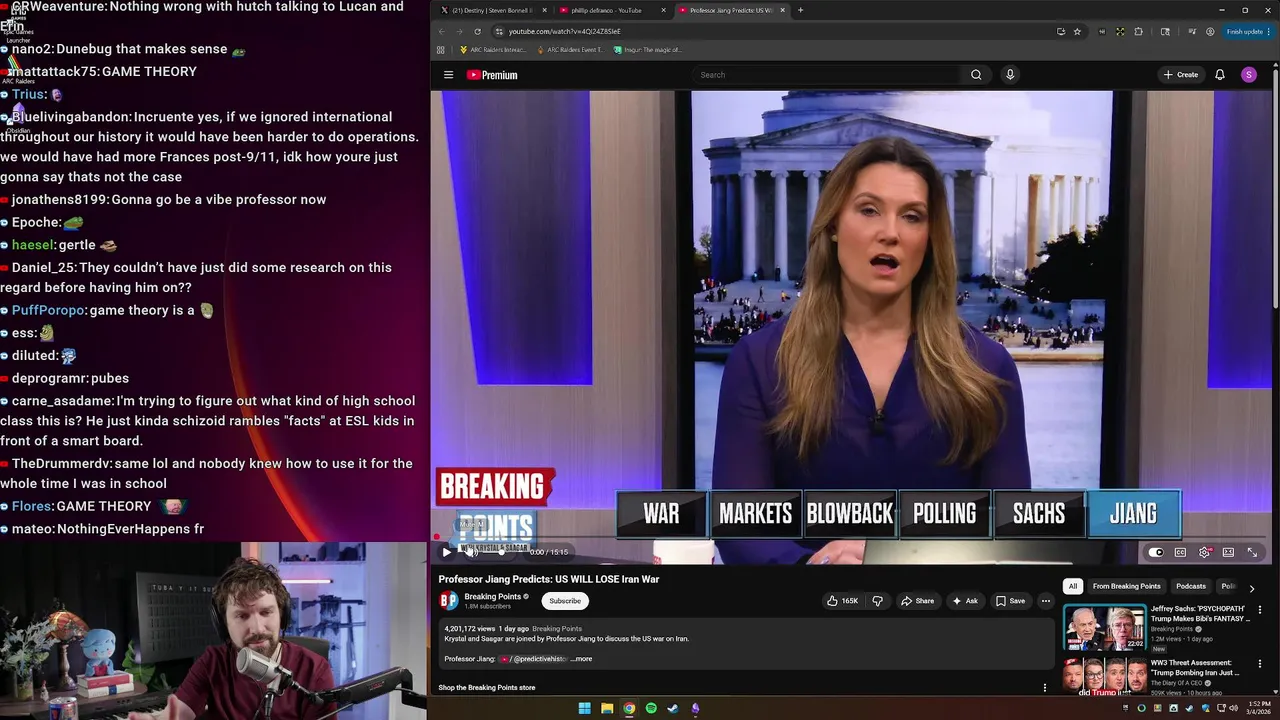Image resolution: width=1280 pixels, height=720 pixels.
Task: Open a new browser tab
Action: [x=800, y=10]
